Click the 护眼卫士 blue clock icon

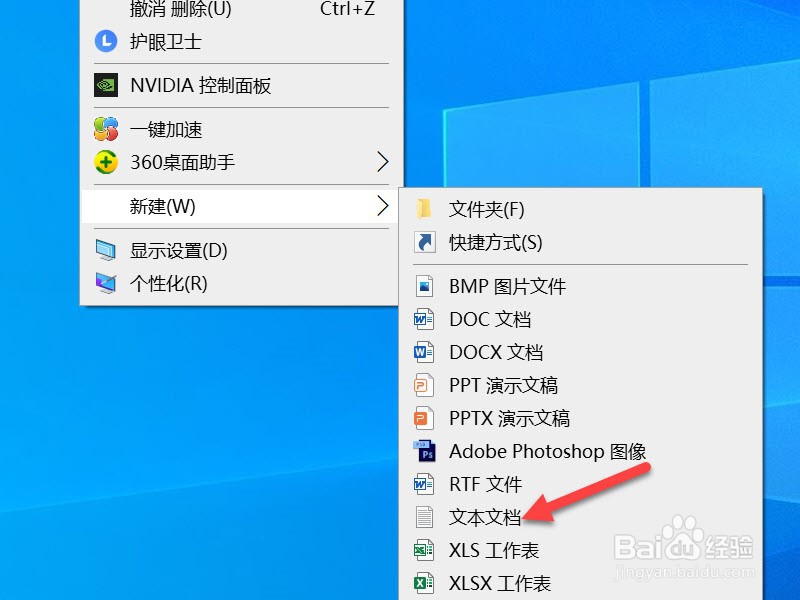click(106, 41)
